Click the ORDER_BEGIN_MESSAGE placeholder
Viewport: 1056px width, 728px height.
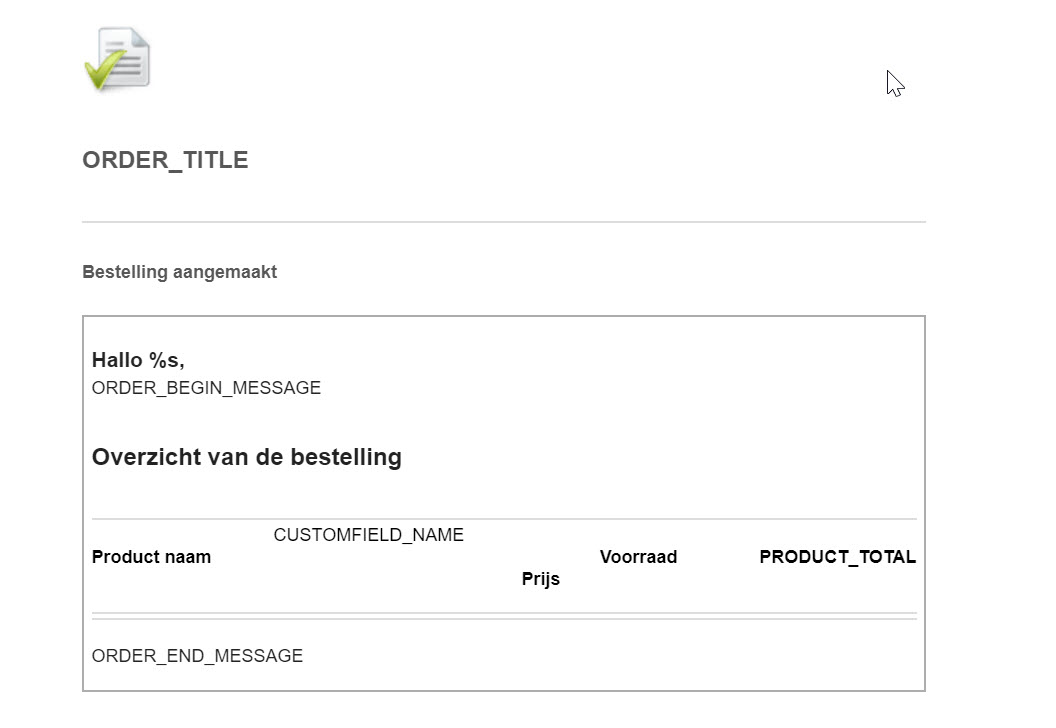tap(206, 388)
